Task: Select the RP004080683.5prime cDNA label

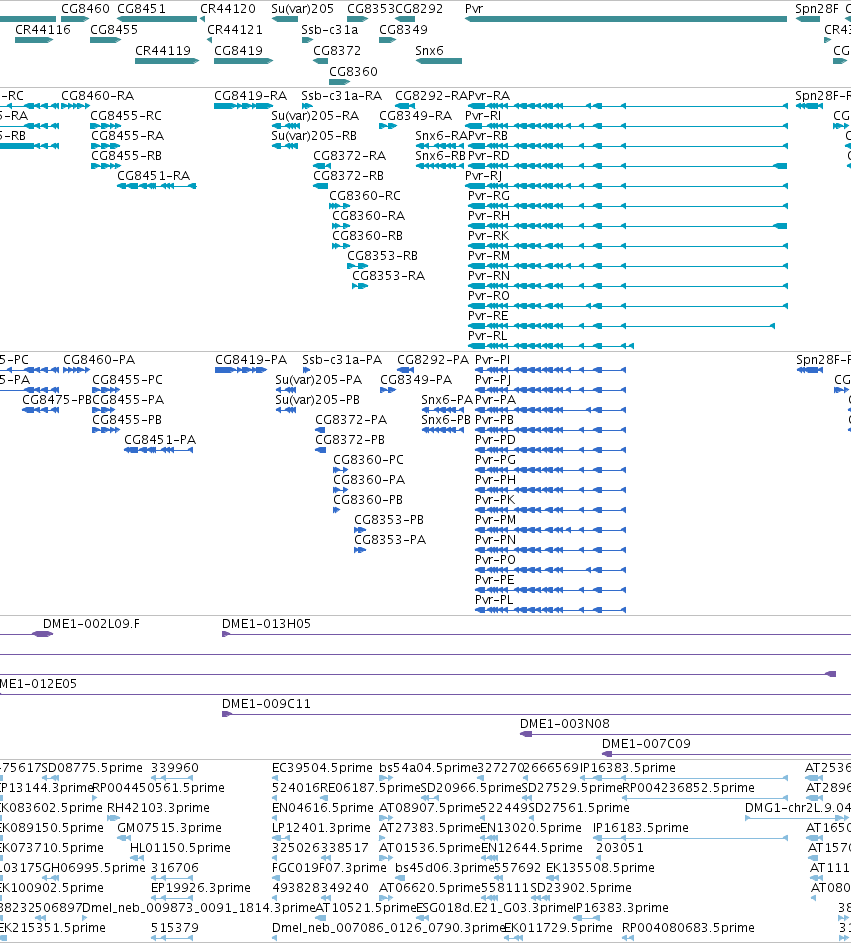Action: click(x=688, y=928)
